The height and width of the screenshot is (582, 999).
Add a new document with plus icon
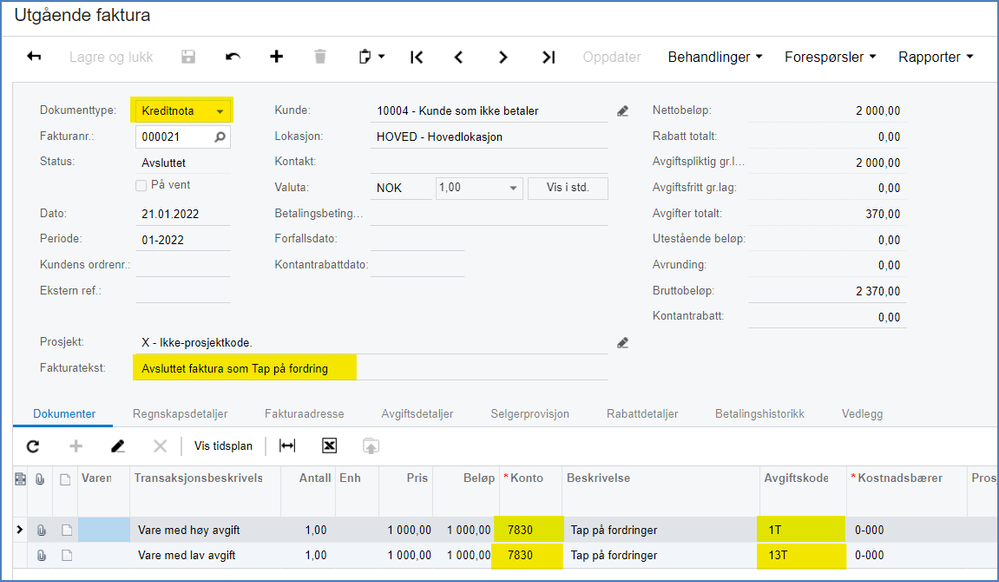pos(276,57)
